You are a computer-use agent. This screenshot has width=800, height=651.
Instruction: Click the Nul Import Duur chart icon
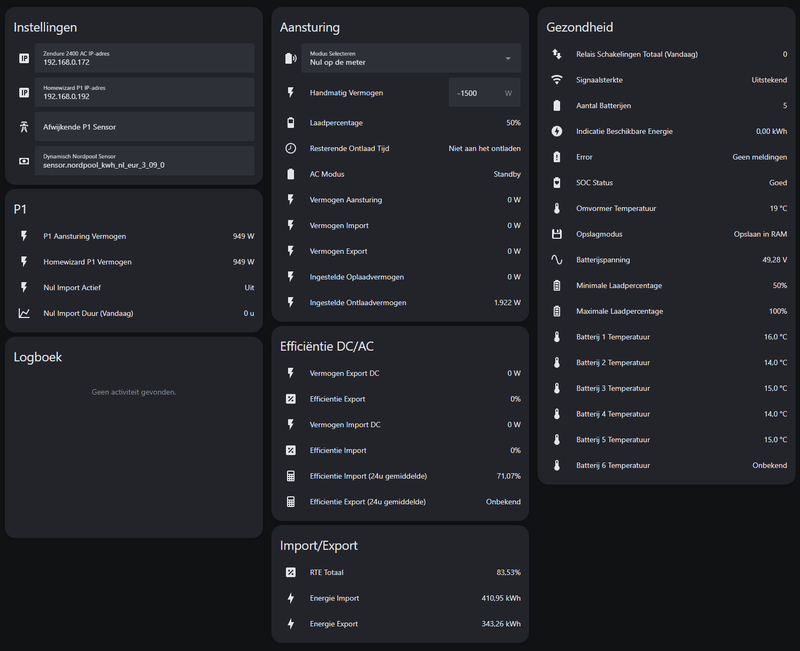24,313
